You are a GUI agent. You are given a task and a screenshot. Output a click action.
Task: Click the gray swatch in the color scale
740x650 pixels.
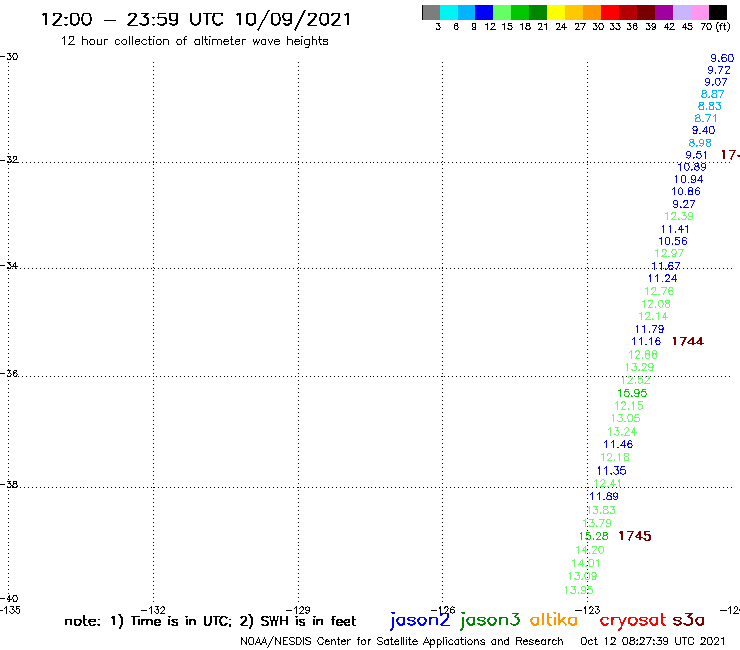click(431, 12)
